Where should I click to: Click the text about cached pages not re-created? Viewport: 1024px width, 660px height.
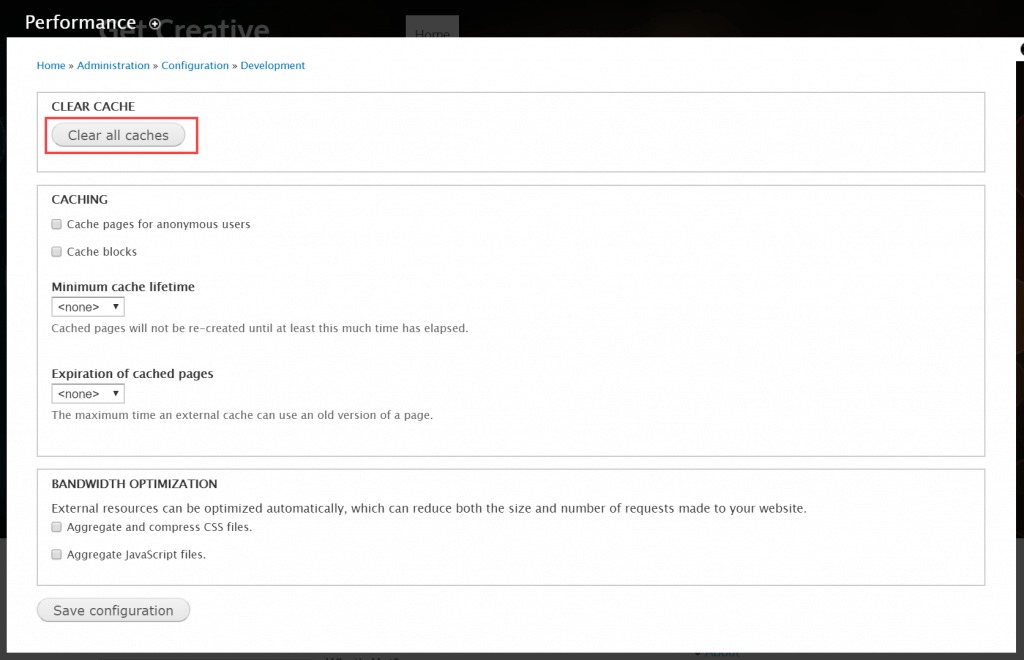[x=260, y=328]
